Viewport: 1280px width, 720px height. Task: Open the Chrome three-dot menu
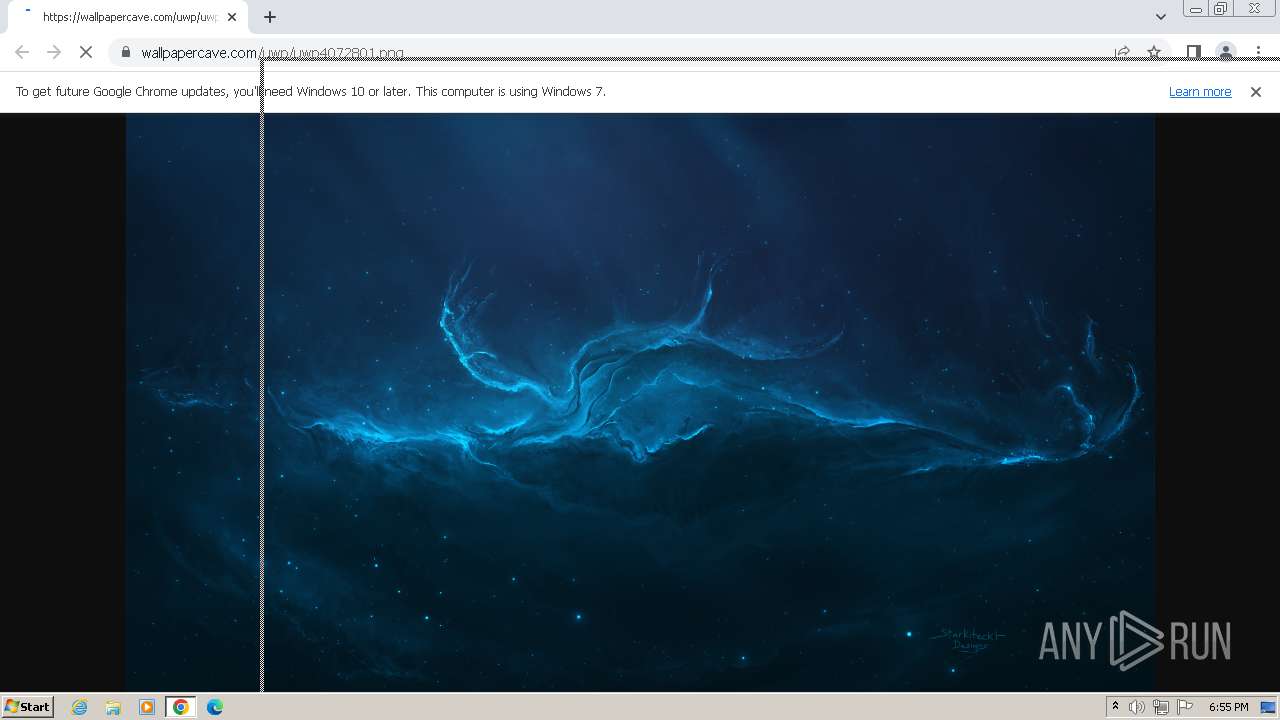[x=1258, y=52]
